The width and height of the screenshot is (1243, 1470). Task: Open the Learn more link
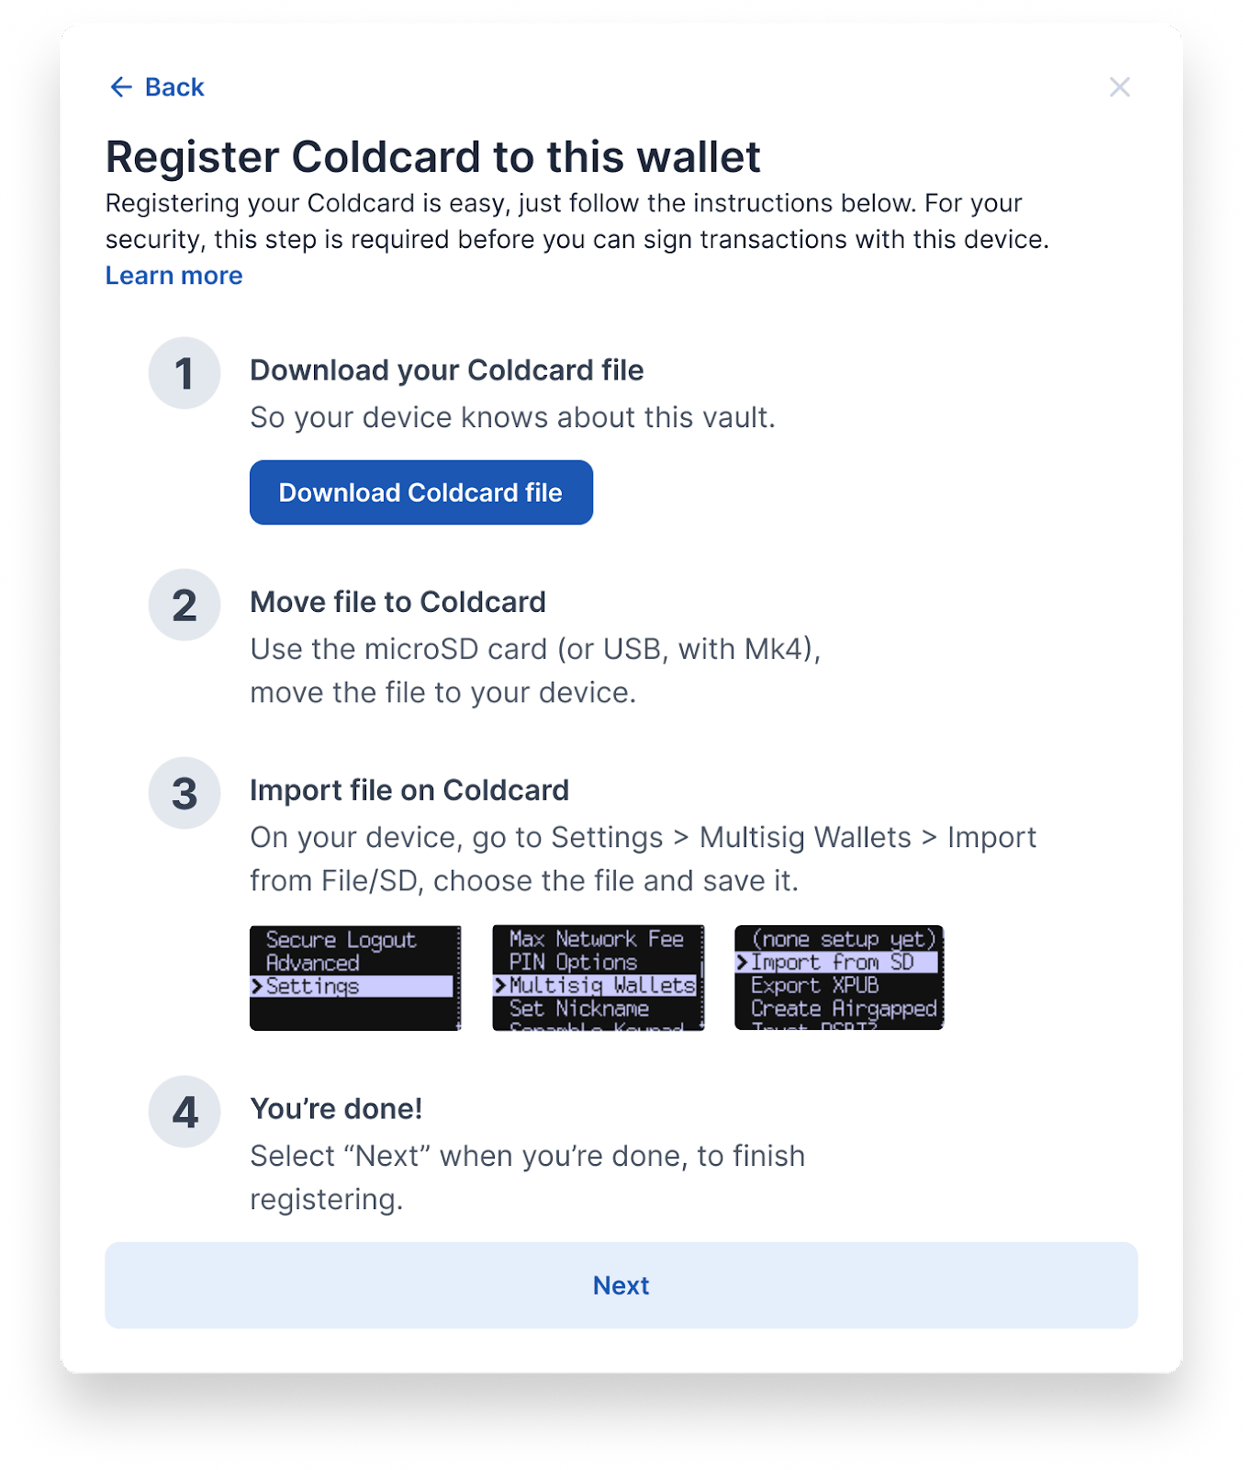[174, 275]
